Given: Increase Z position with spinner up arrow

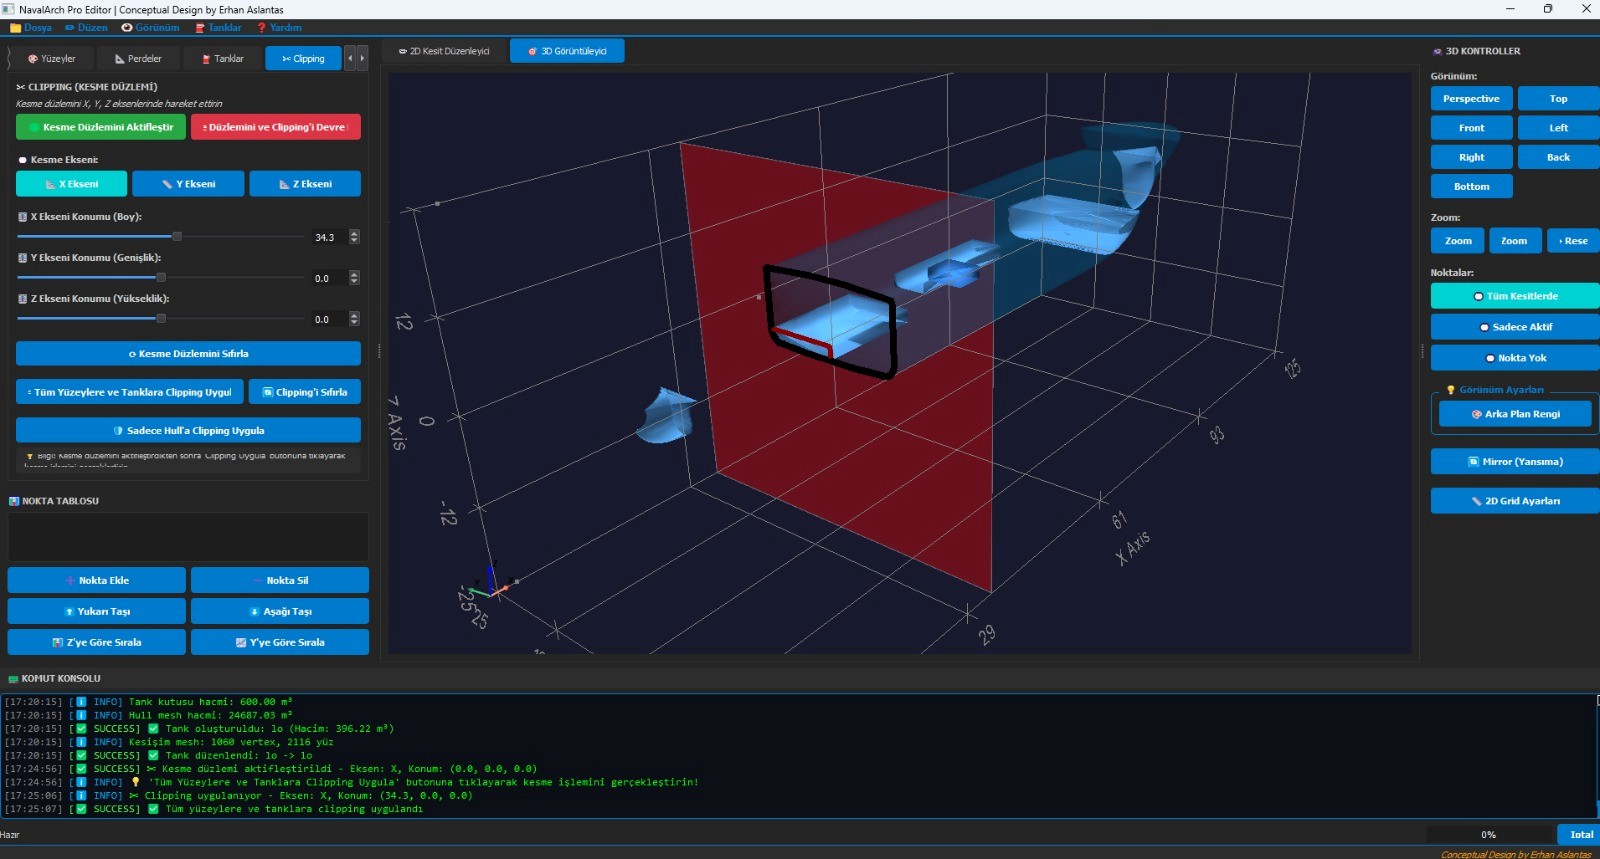Looking at the screenshot, I should tap(354, 316).
